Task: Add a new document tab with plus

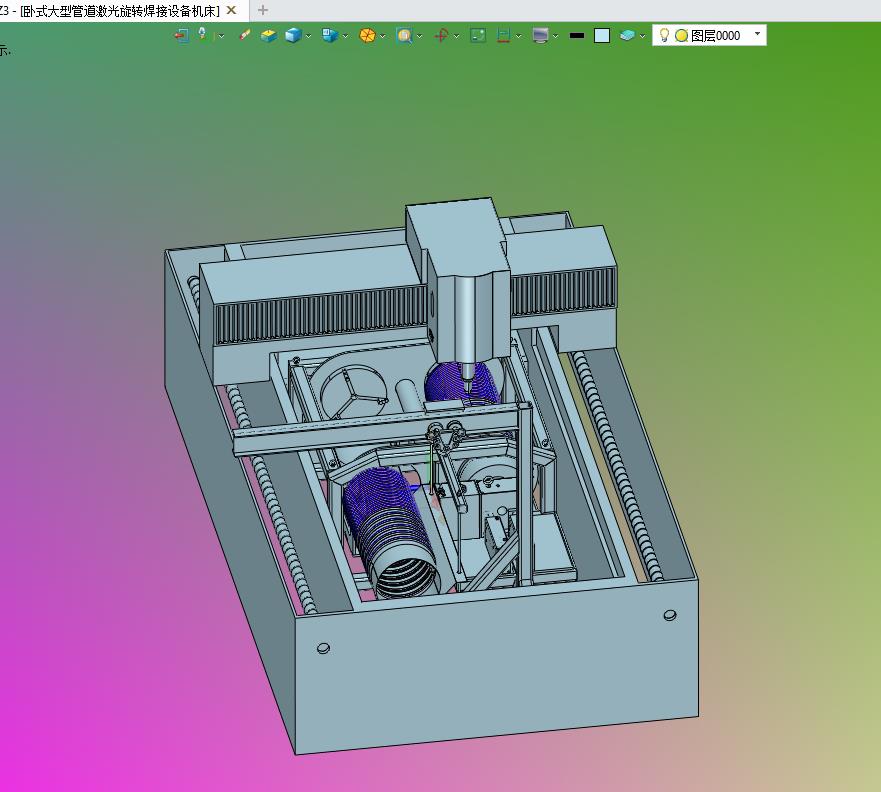Action: pyautogui.click(x=262, y=10)
